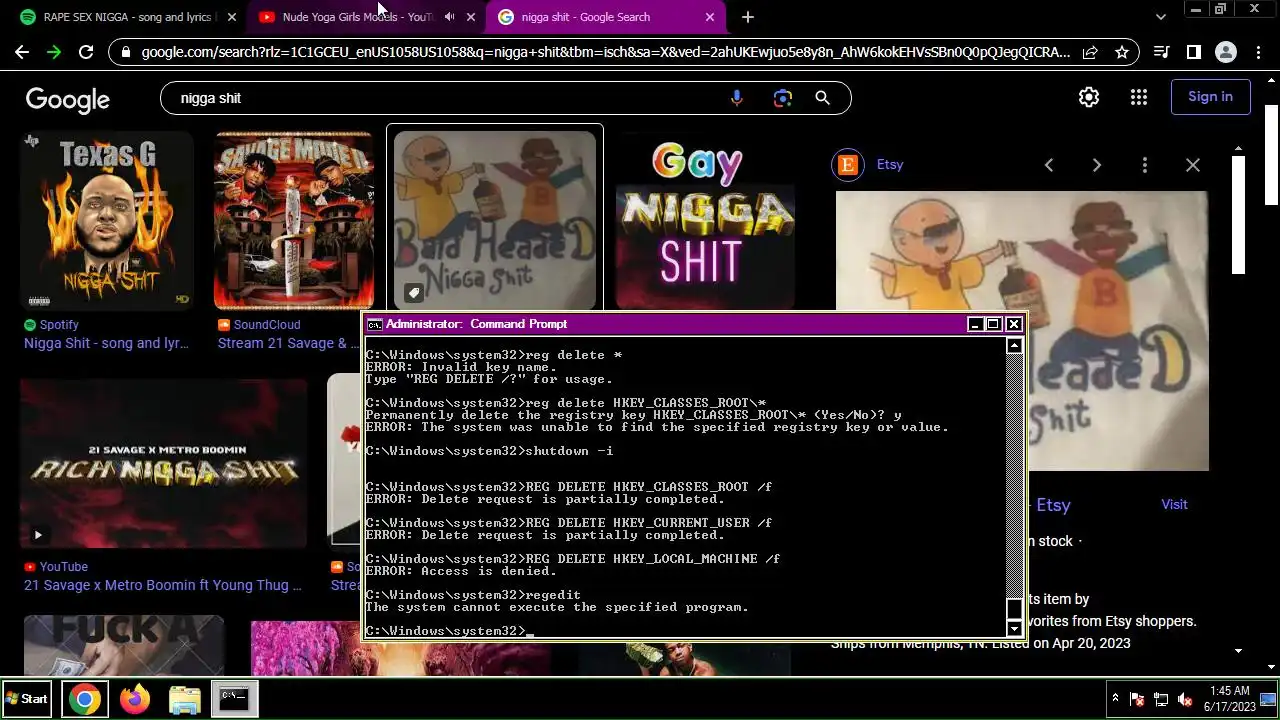
Task: Click the address bar URL
Action: click(x=605, y=52)
